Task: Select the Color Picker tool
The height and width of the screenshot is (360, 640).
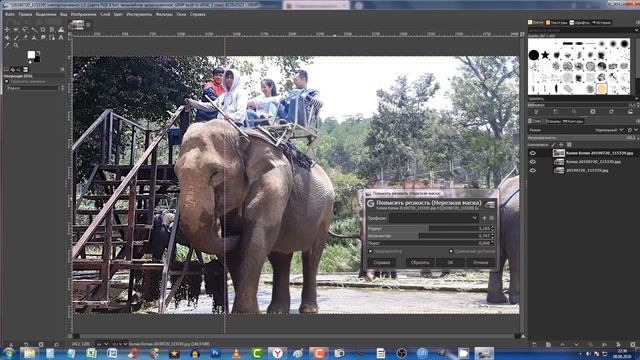Action: pyautogui.click(x=7, y=45)
